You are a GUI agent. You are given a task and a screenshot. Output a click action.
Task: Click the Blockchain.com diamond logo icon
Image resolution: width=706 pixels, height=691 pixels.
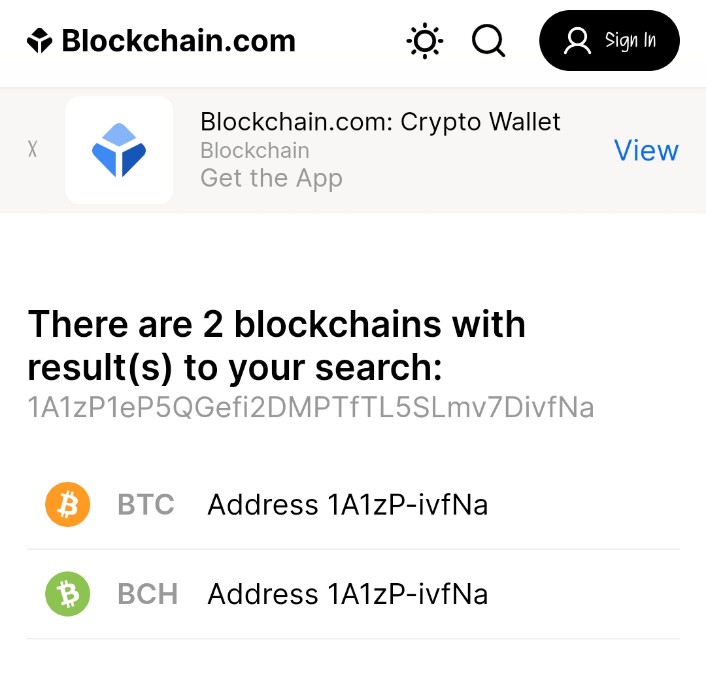(39, 41)
